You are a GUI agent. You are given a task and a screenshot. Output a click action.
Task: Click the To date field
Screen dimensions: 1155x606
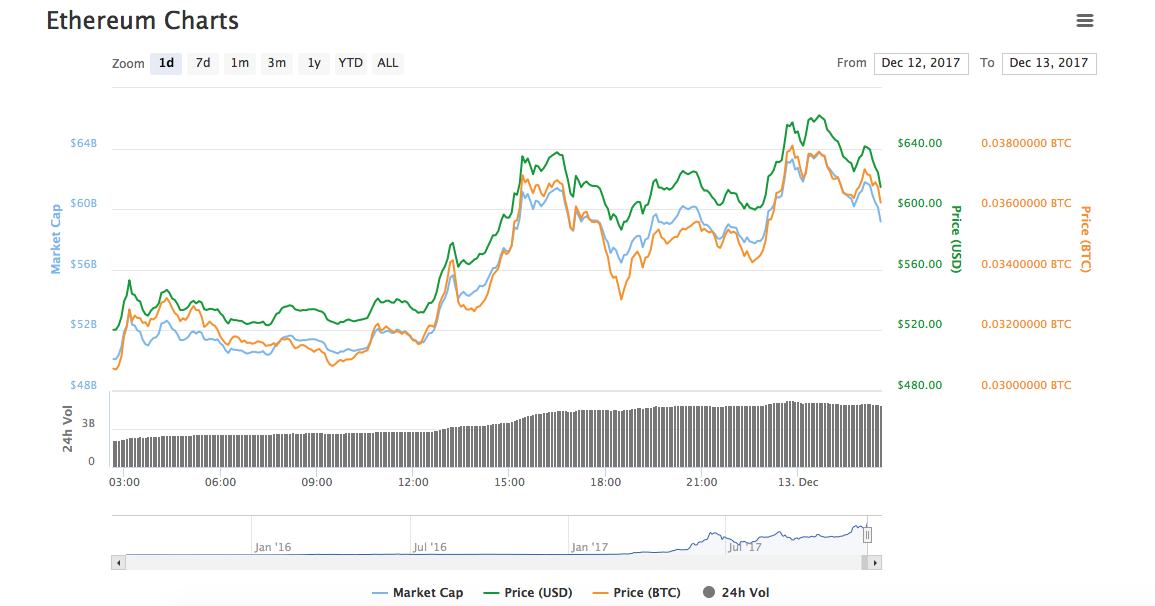1048,63
